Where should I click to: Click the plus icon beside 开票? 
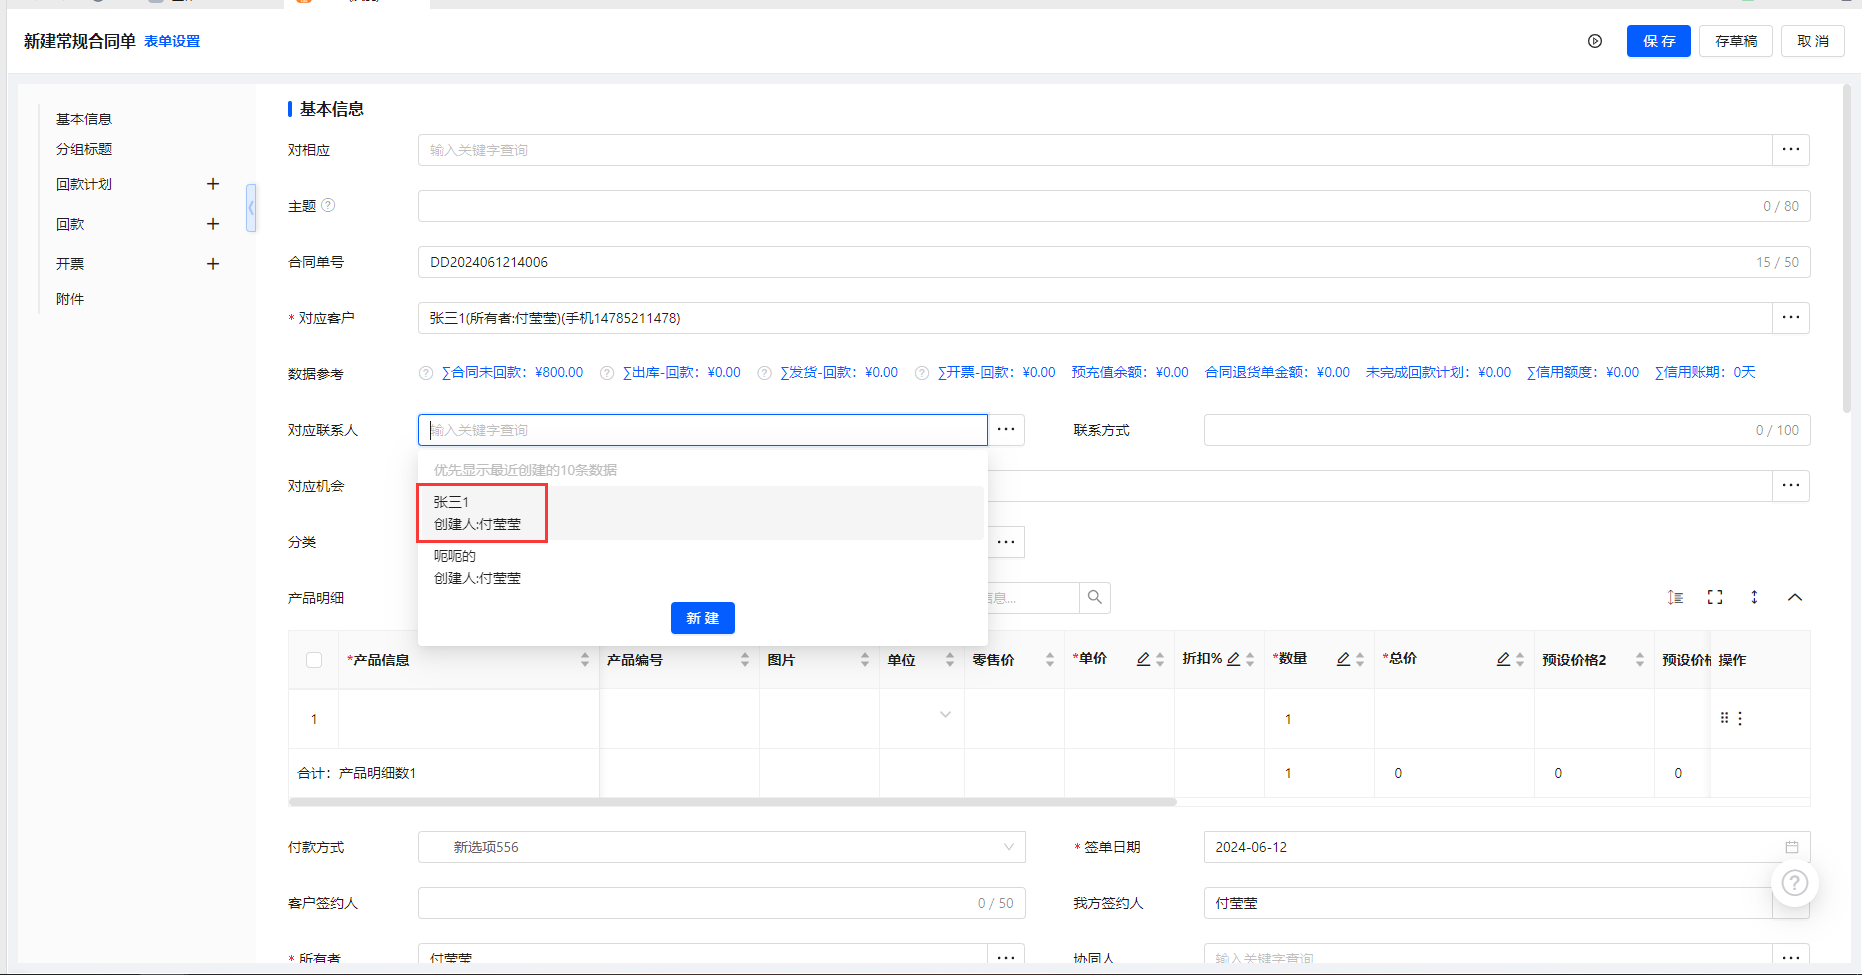(213, 264)
